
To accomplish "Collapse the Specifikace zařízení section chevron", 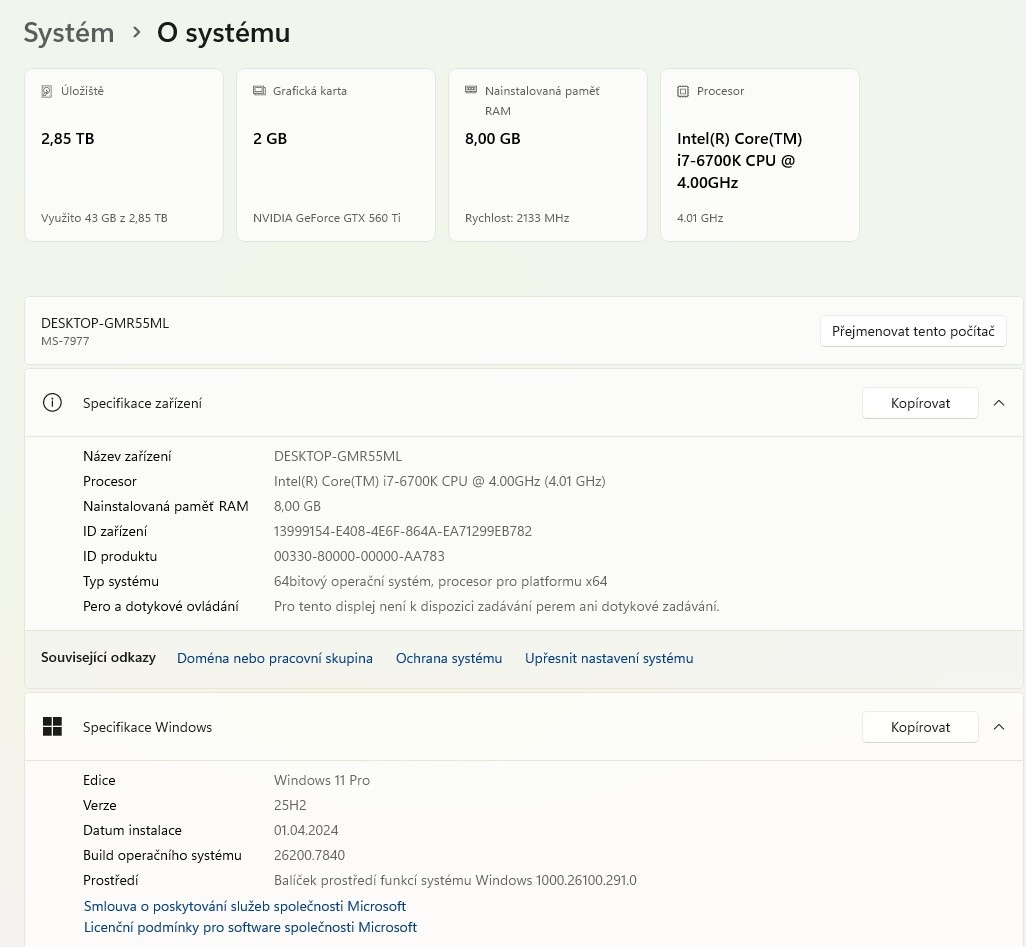I will pyautogui.click(x=999, y=403).
